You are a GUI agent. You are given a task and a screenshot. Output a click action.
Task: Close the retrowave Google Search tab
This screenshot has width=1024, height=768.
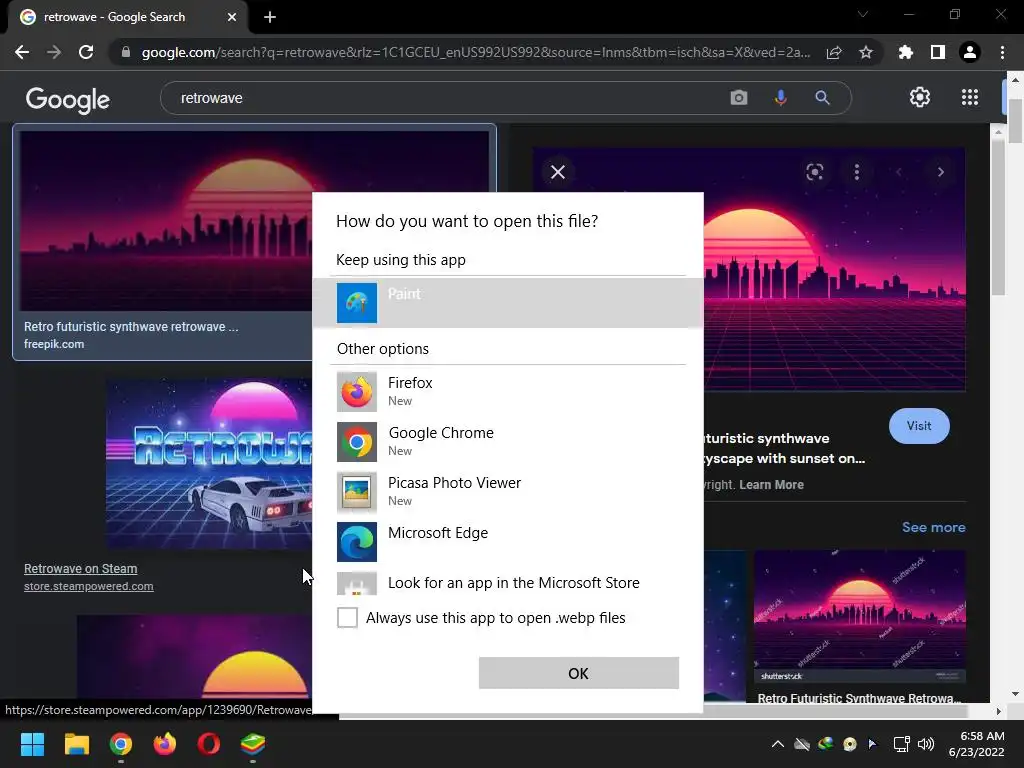(232, 17)
